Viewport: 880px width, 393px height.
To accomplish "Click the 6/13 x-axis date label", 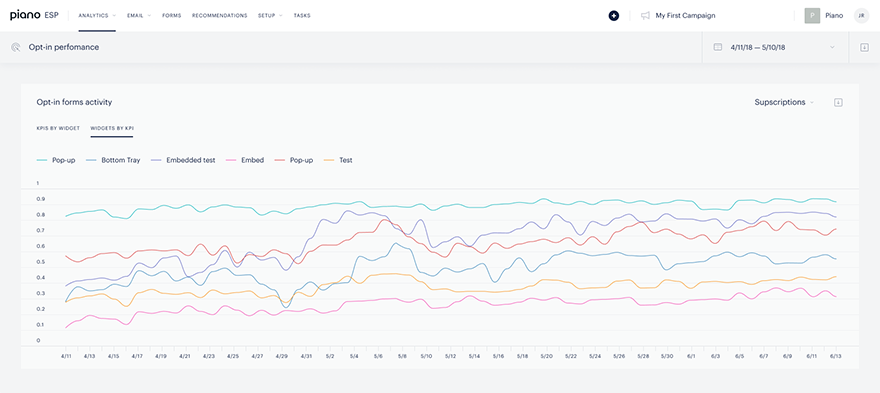I will (836, 357).
